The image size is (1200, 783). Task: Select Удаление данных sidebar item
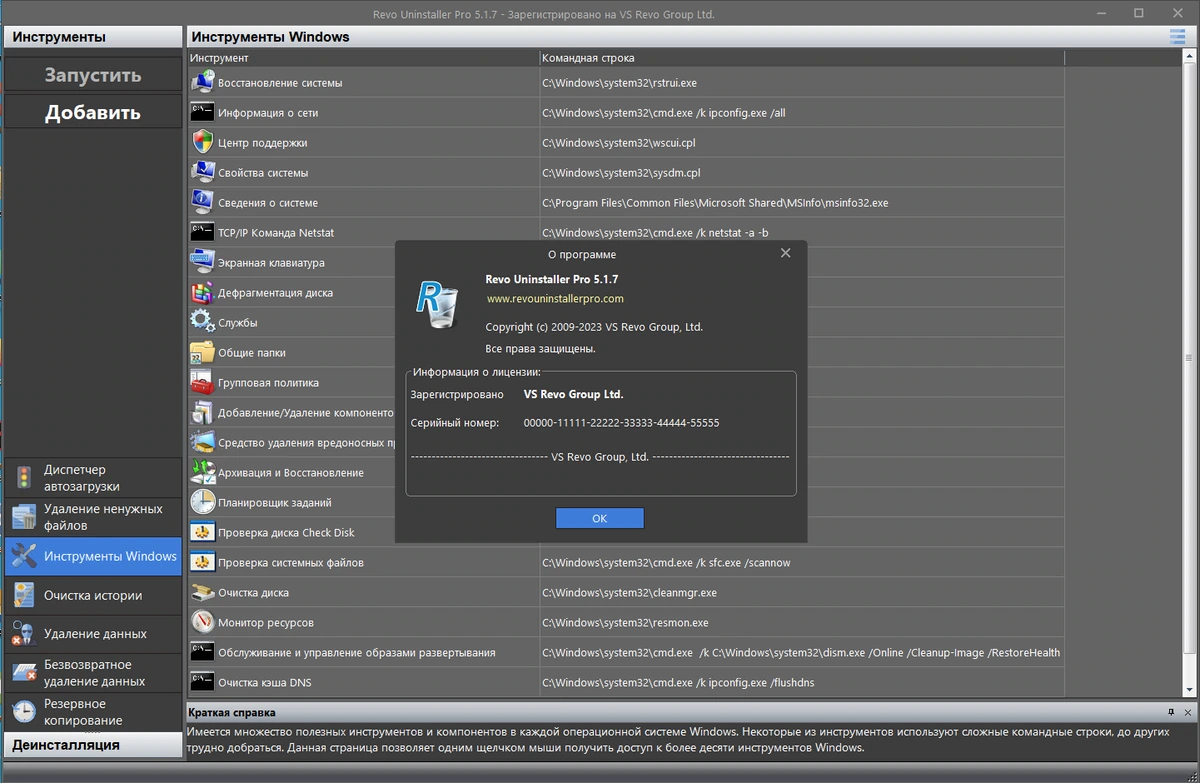(94, 634)
